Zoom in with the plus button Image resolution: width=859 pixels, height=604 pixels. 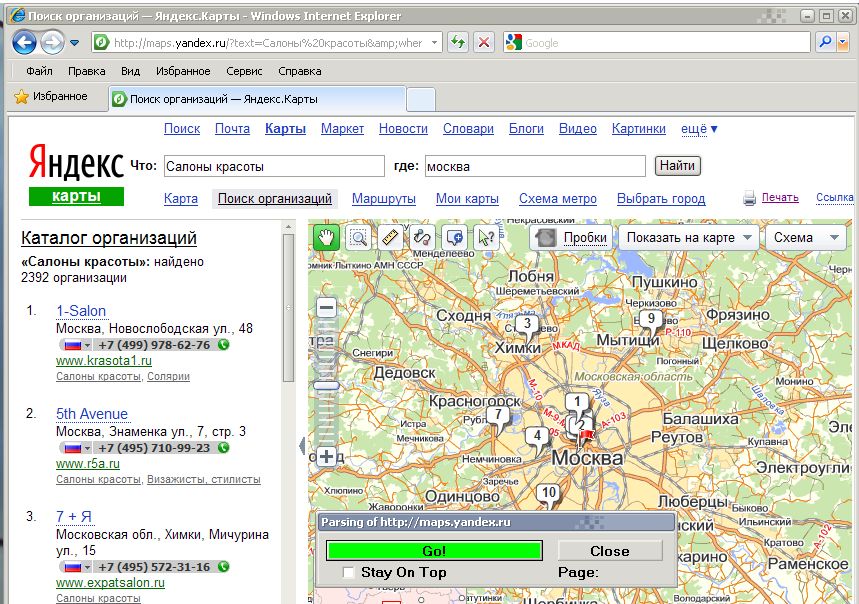[327, 456]
